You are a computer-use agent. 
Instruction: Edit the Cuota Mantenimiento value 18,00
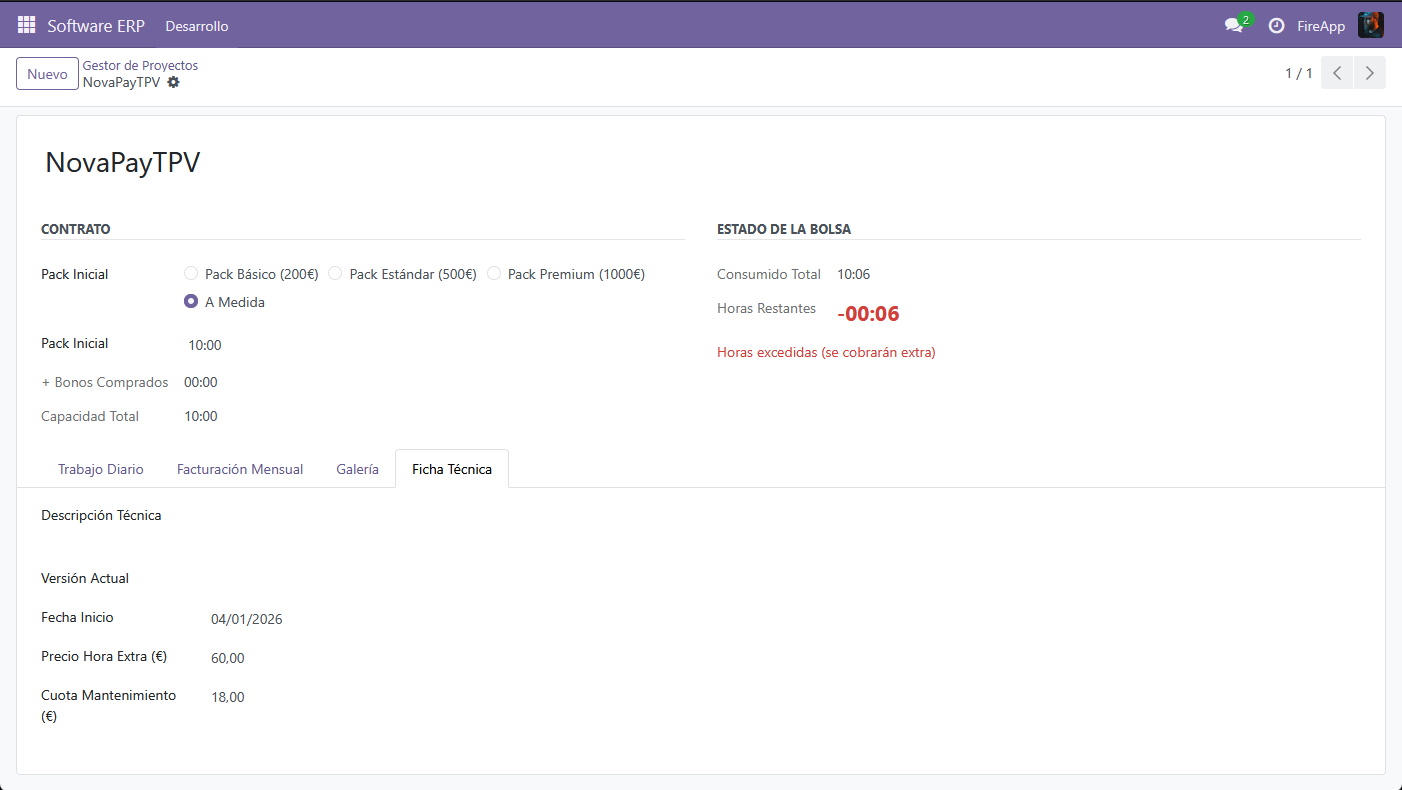point(228,697)
